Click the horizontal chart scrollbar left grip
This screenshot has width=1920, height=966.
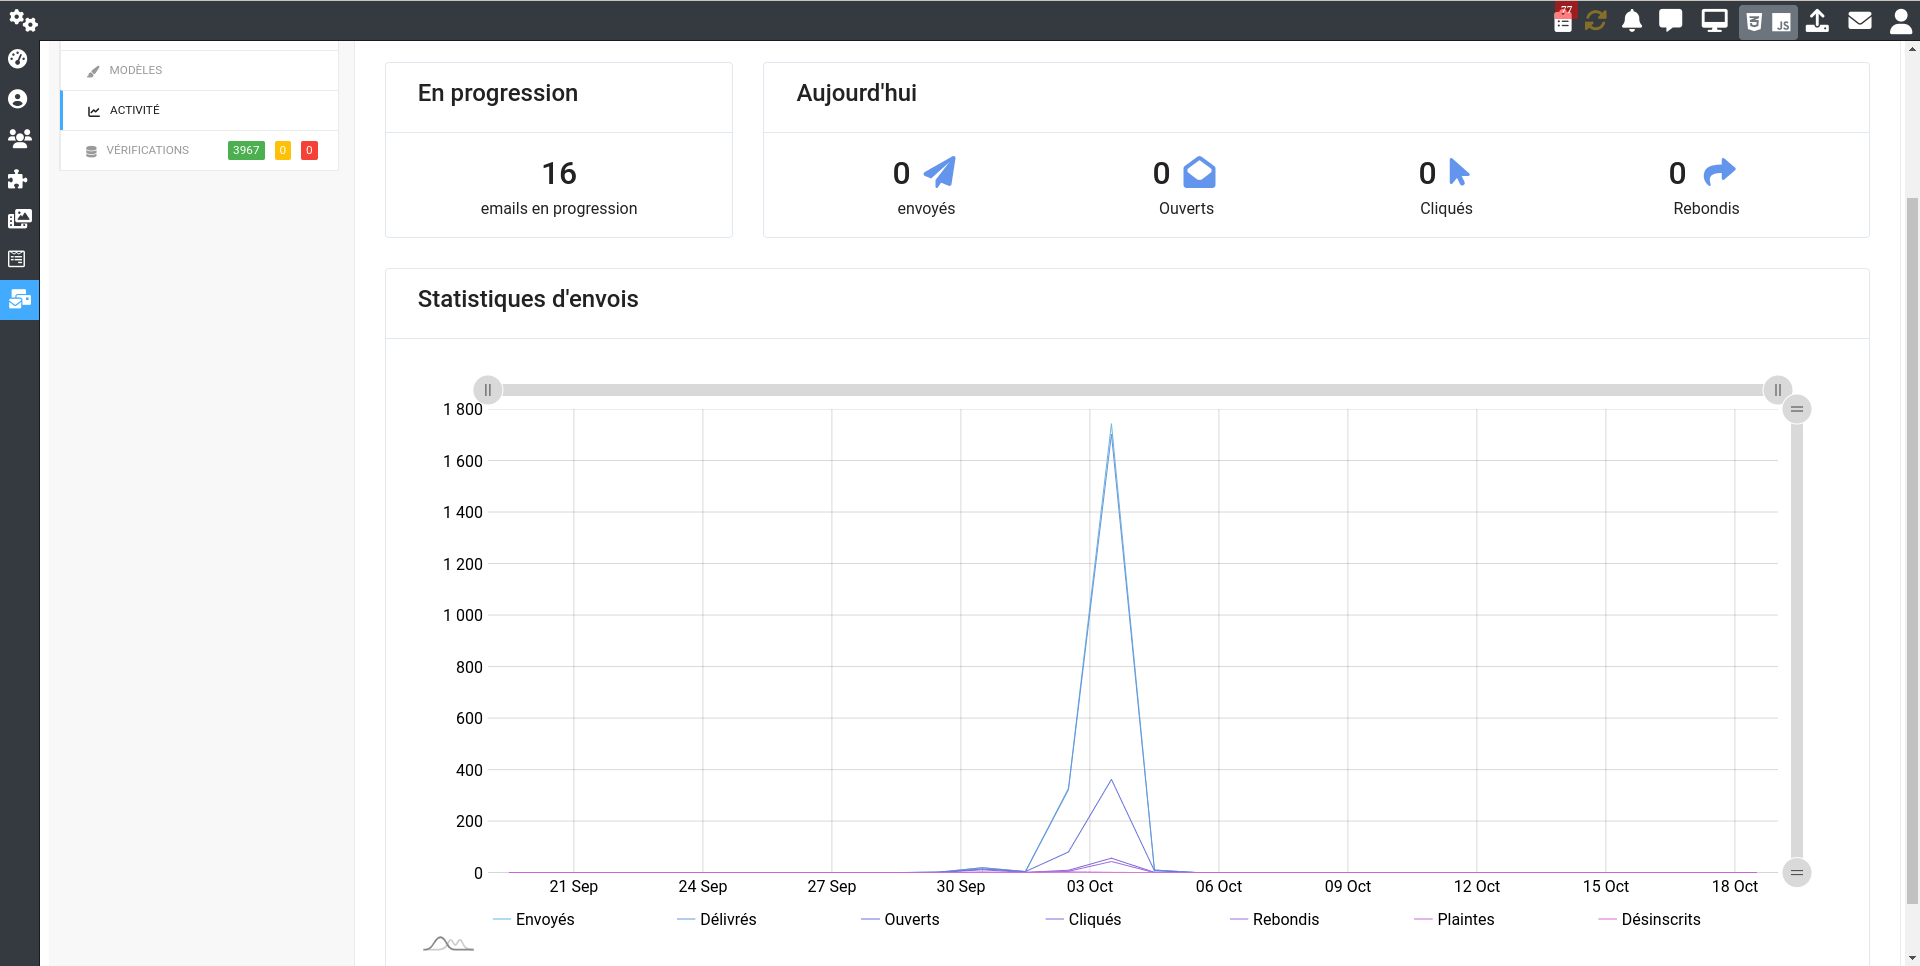pyautogui.click(x=488, y=390)
